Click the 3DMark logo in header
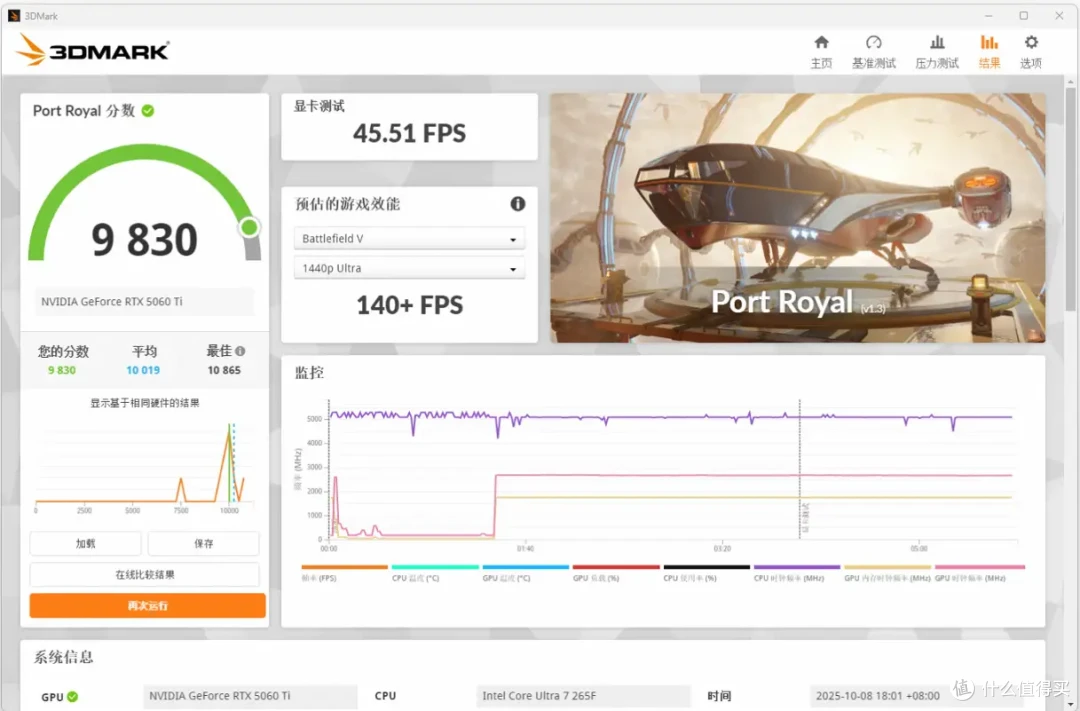Screen dimensions: 1080x711 click(92, 50)
